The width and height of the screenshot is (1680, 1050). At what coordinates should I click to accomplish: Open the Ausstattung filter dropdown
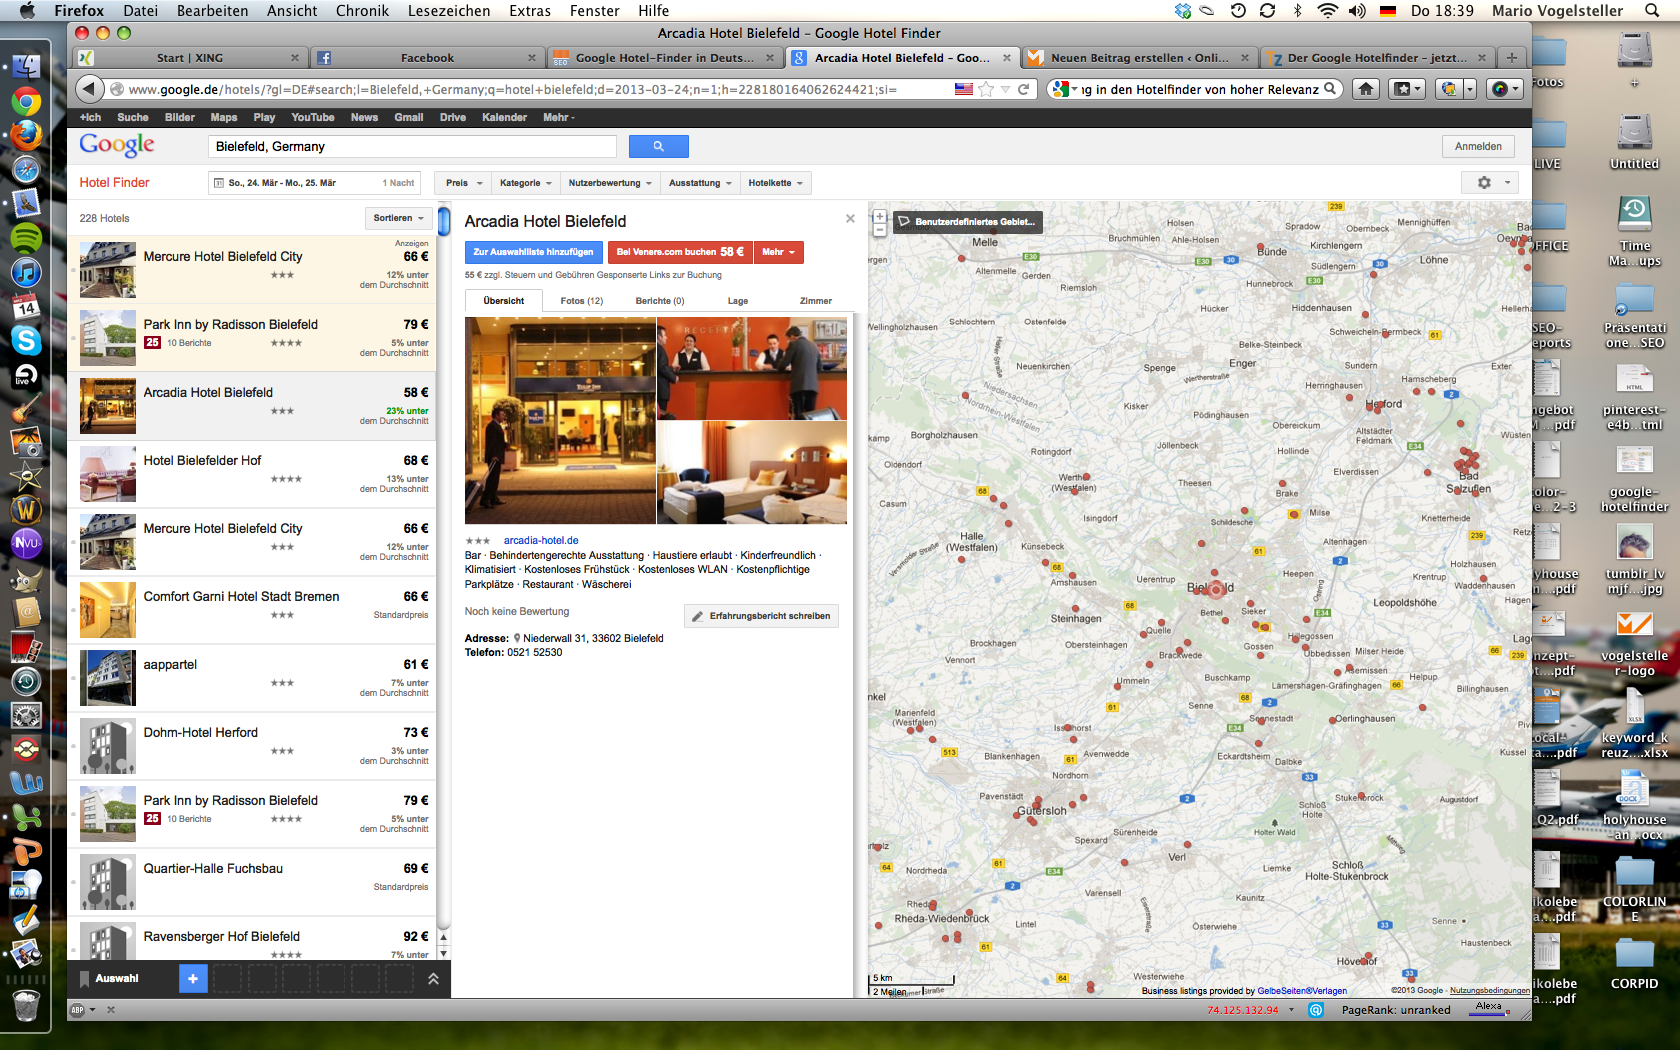(700, 183)
